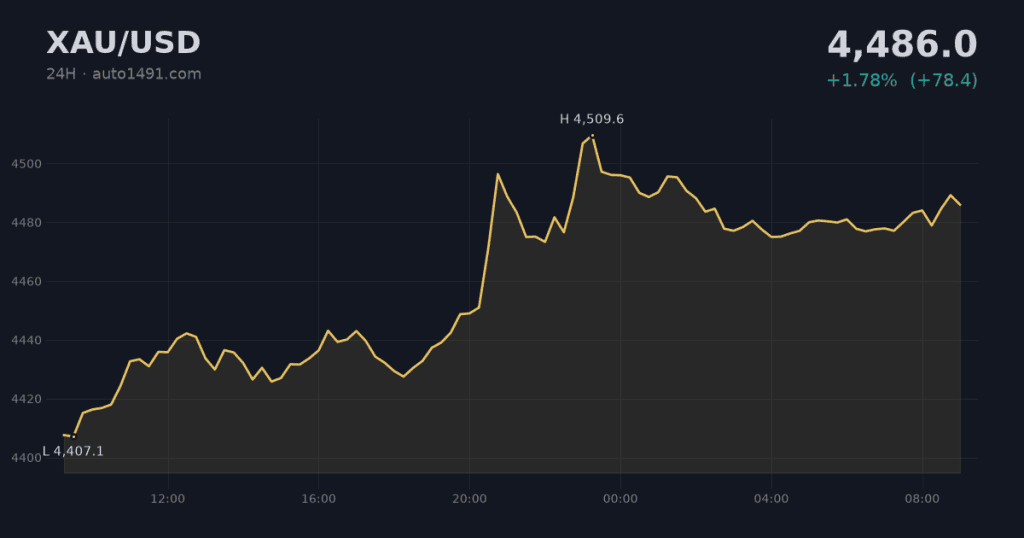This screenshot has height=538, width=1024.
Task: Click the 04:00 time axis label
Action: [x=771, y=499]
